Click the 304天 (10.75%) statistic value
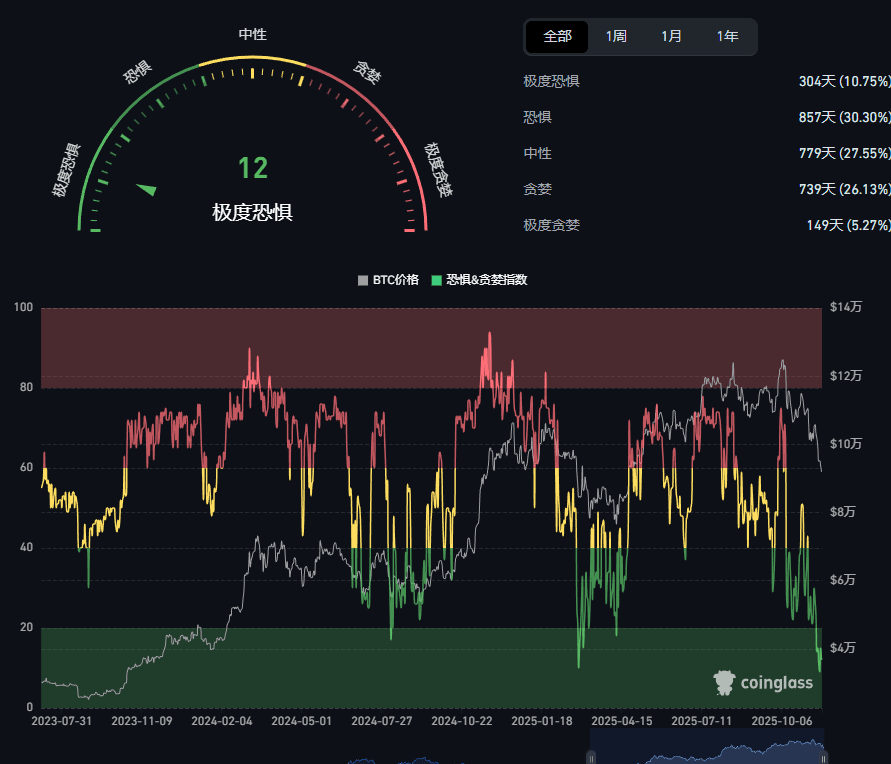Viewport: 891px width, 764px height. pos(844,81)
